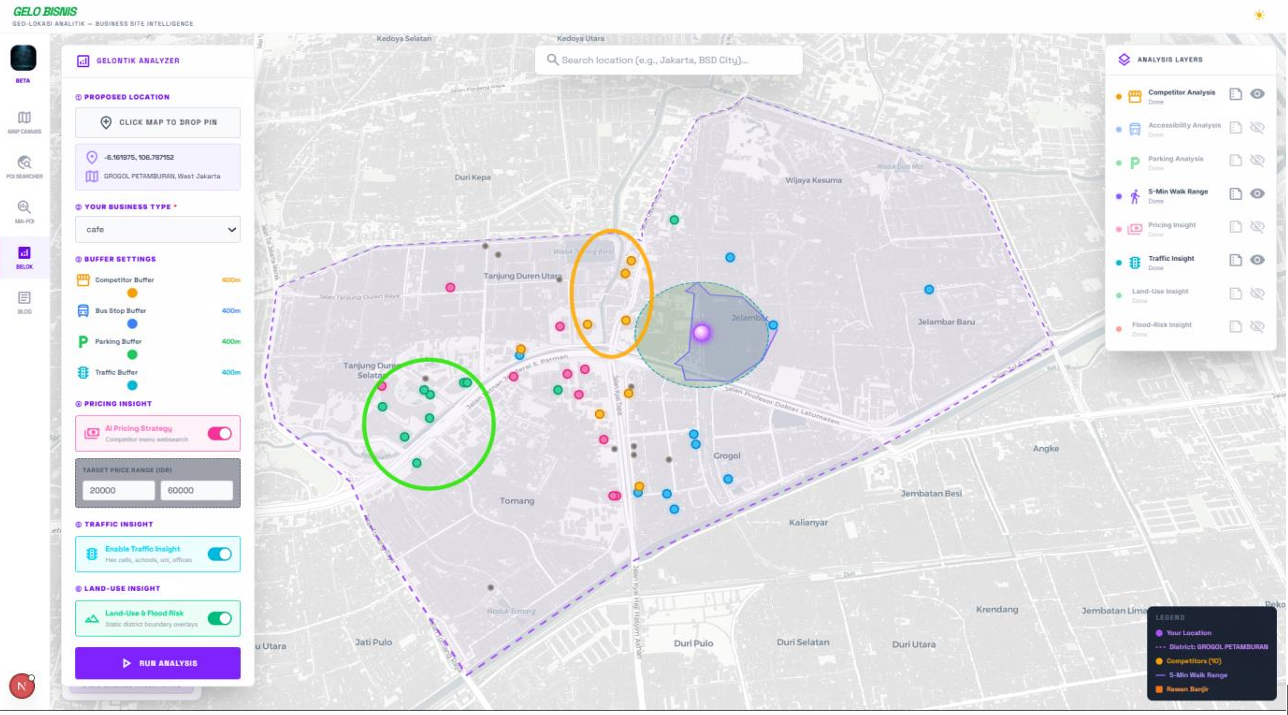Click the Competitor Buffer 400m value

(231, 280)
